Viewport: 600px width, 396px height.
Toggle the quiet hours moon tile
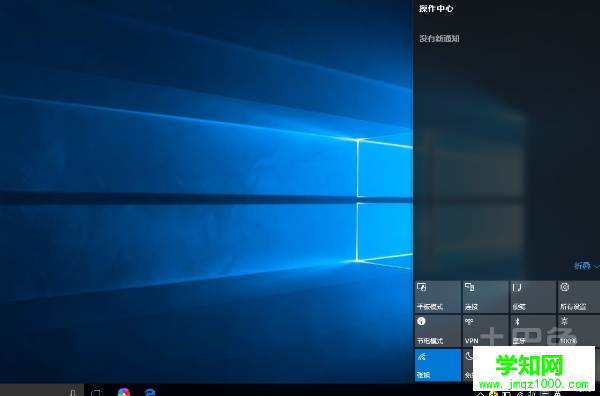pyautogui.click(x=468, y=365)
